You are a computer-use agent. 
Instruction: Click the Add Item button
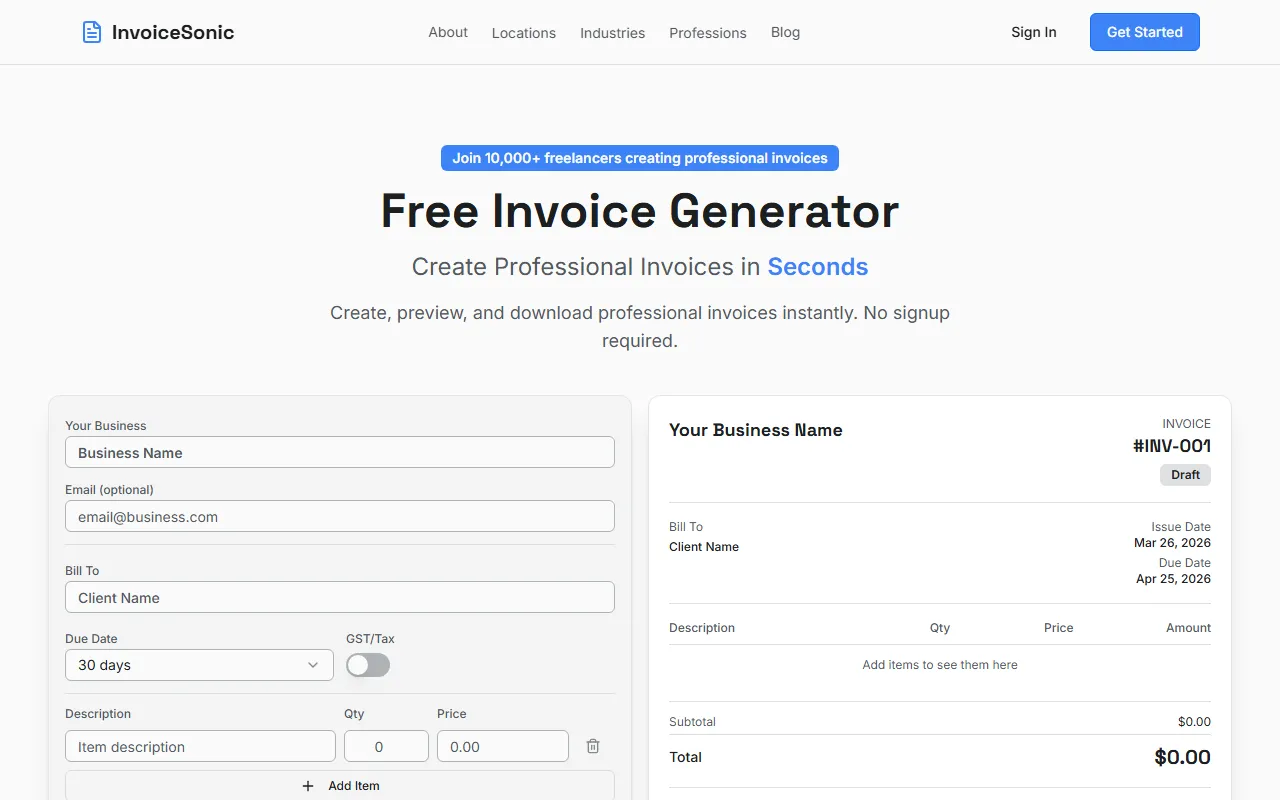[x=340, y=786]
